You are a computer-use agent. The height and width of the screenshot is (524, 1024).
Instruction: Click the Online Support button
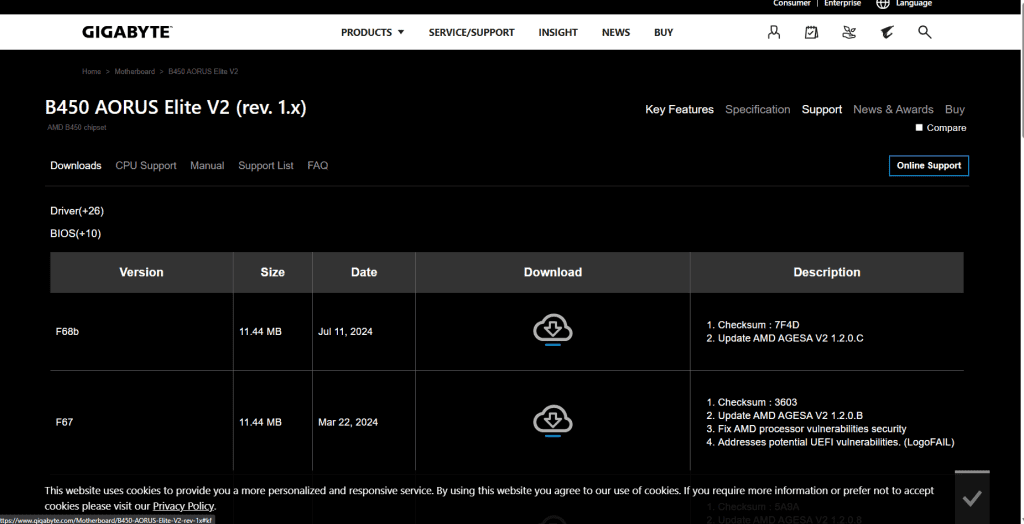tap(928, 166)
